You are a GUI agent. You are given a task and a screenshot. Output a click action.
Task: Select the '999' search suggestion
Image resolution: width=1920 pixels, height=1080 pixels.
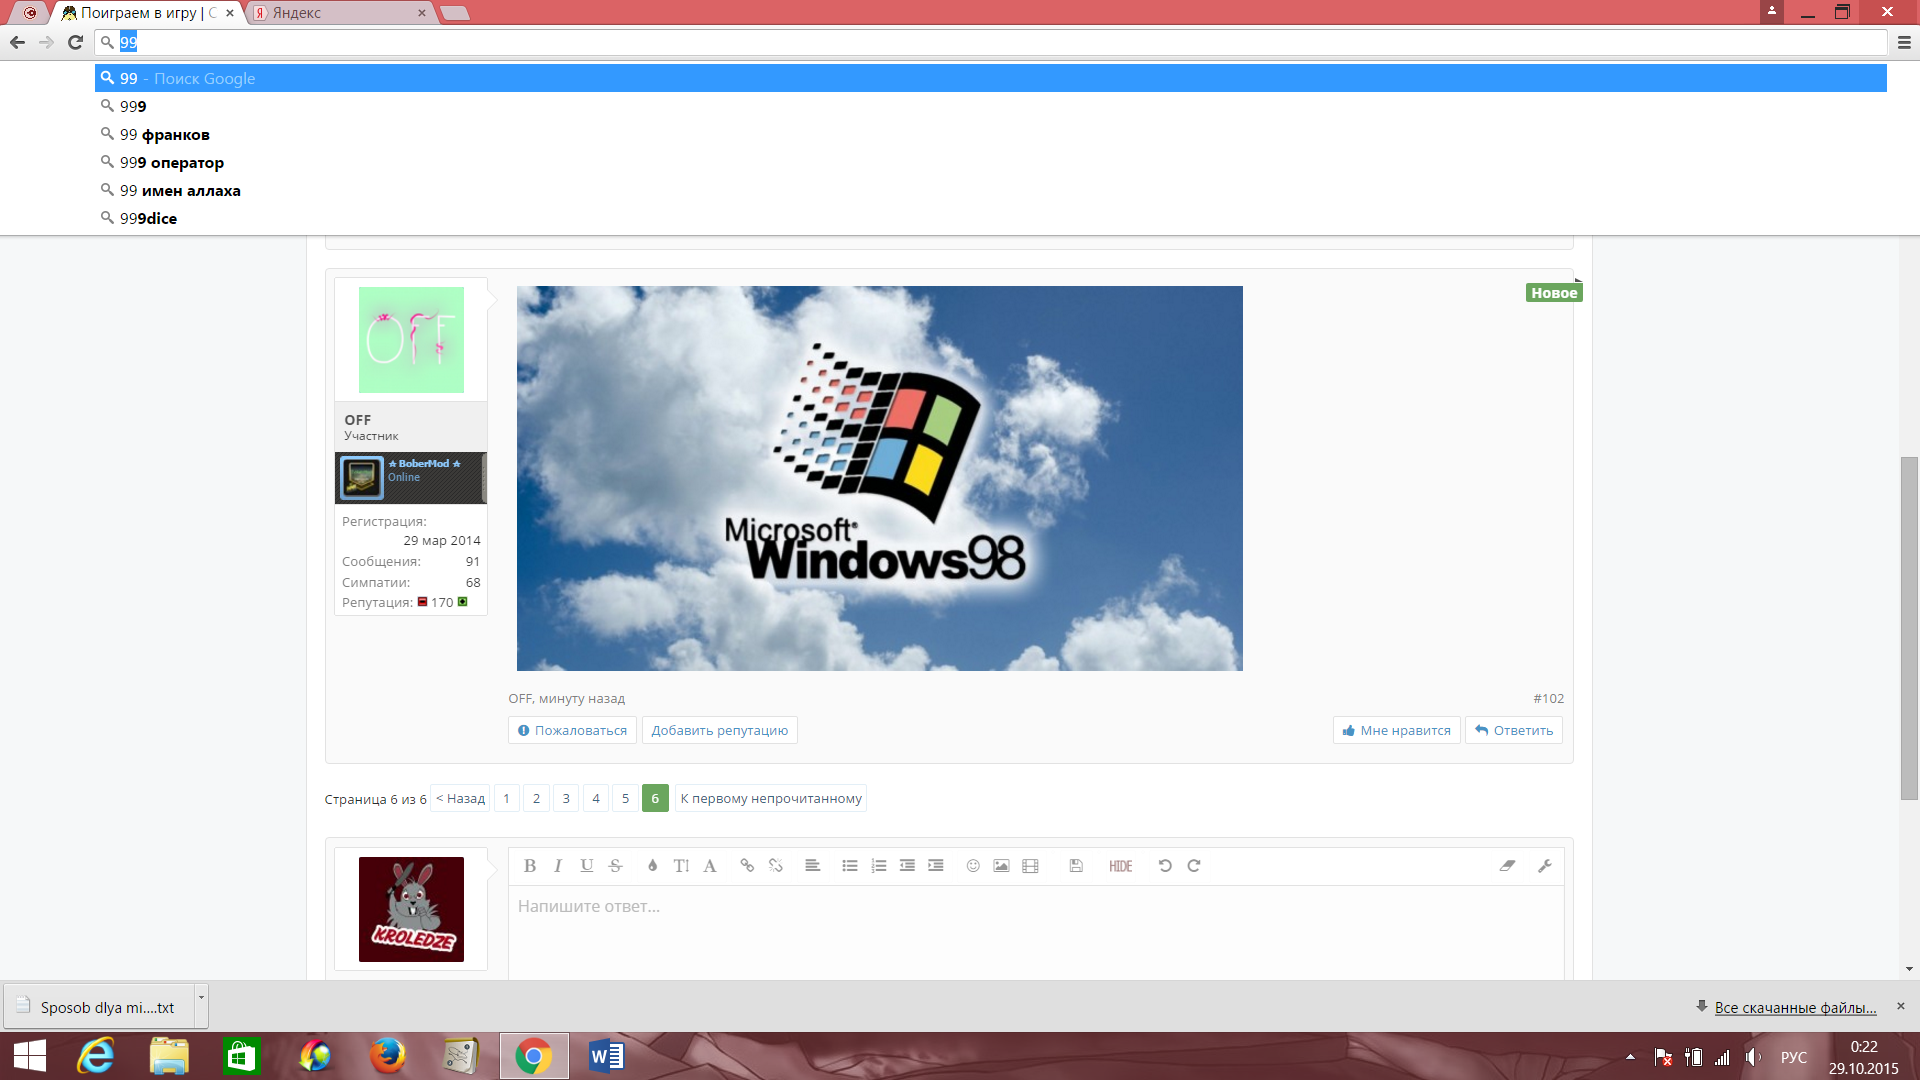point(991,106)
